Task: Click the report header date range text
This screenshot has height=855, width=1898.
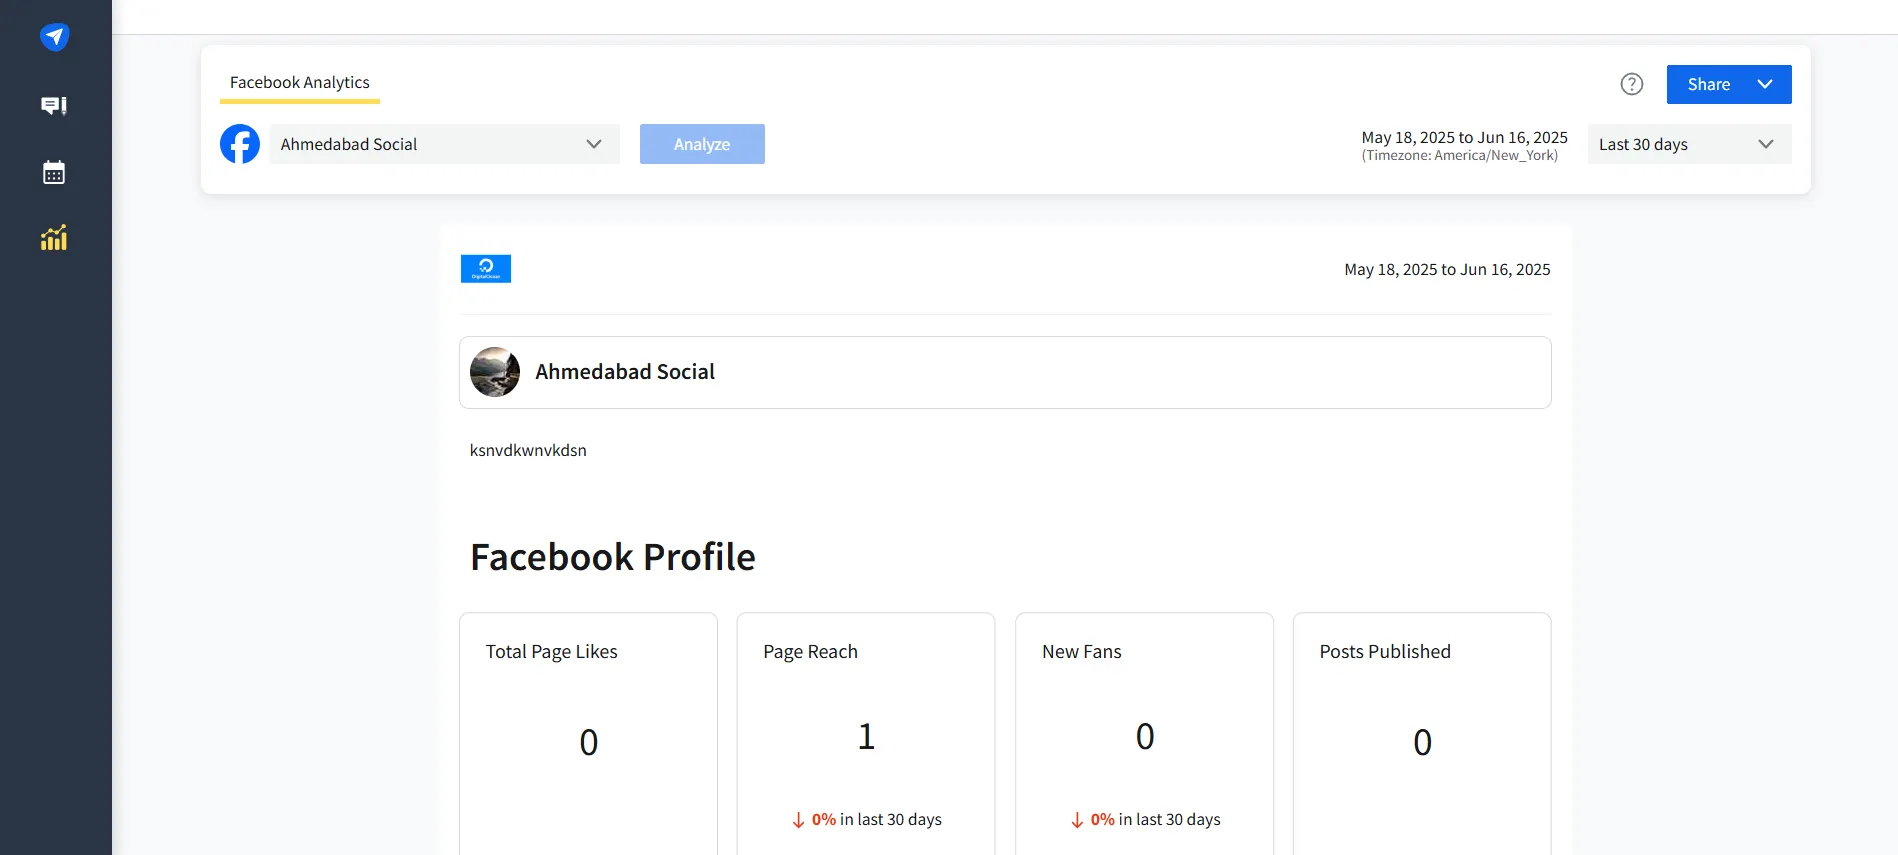Action: click(x=1447, y=269)
